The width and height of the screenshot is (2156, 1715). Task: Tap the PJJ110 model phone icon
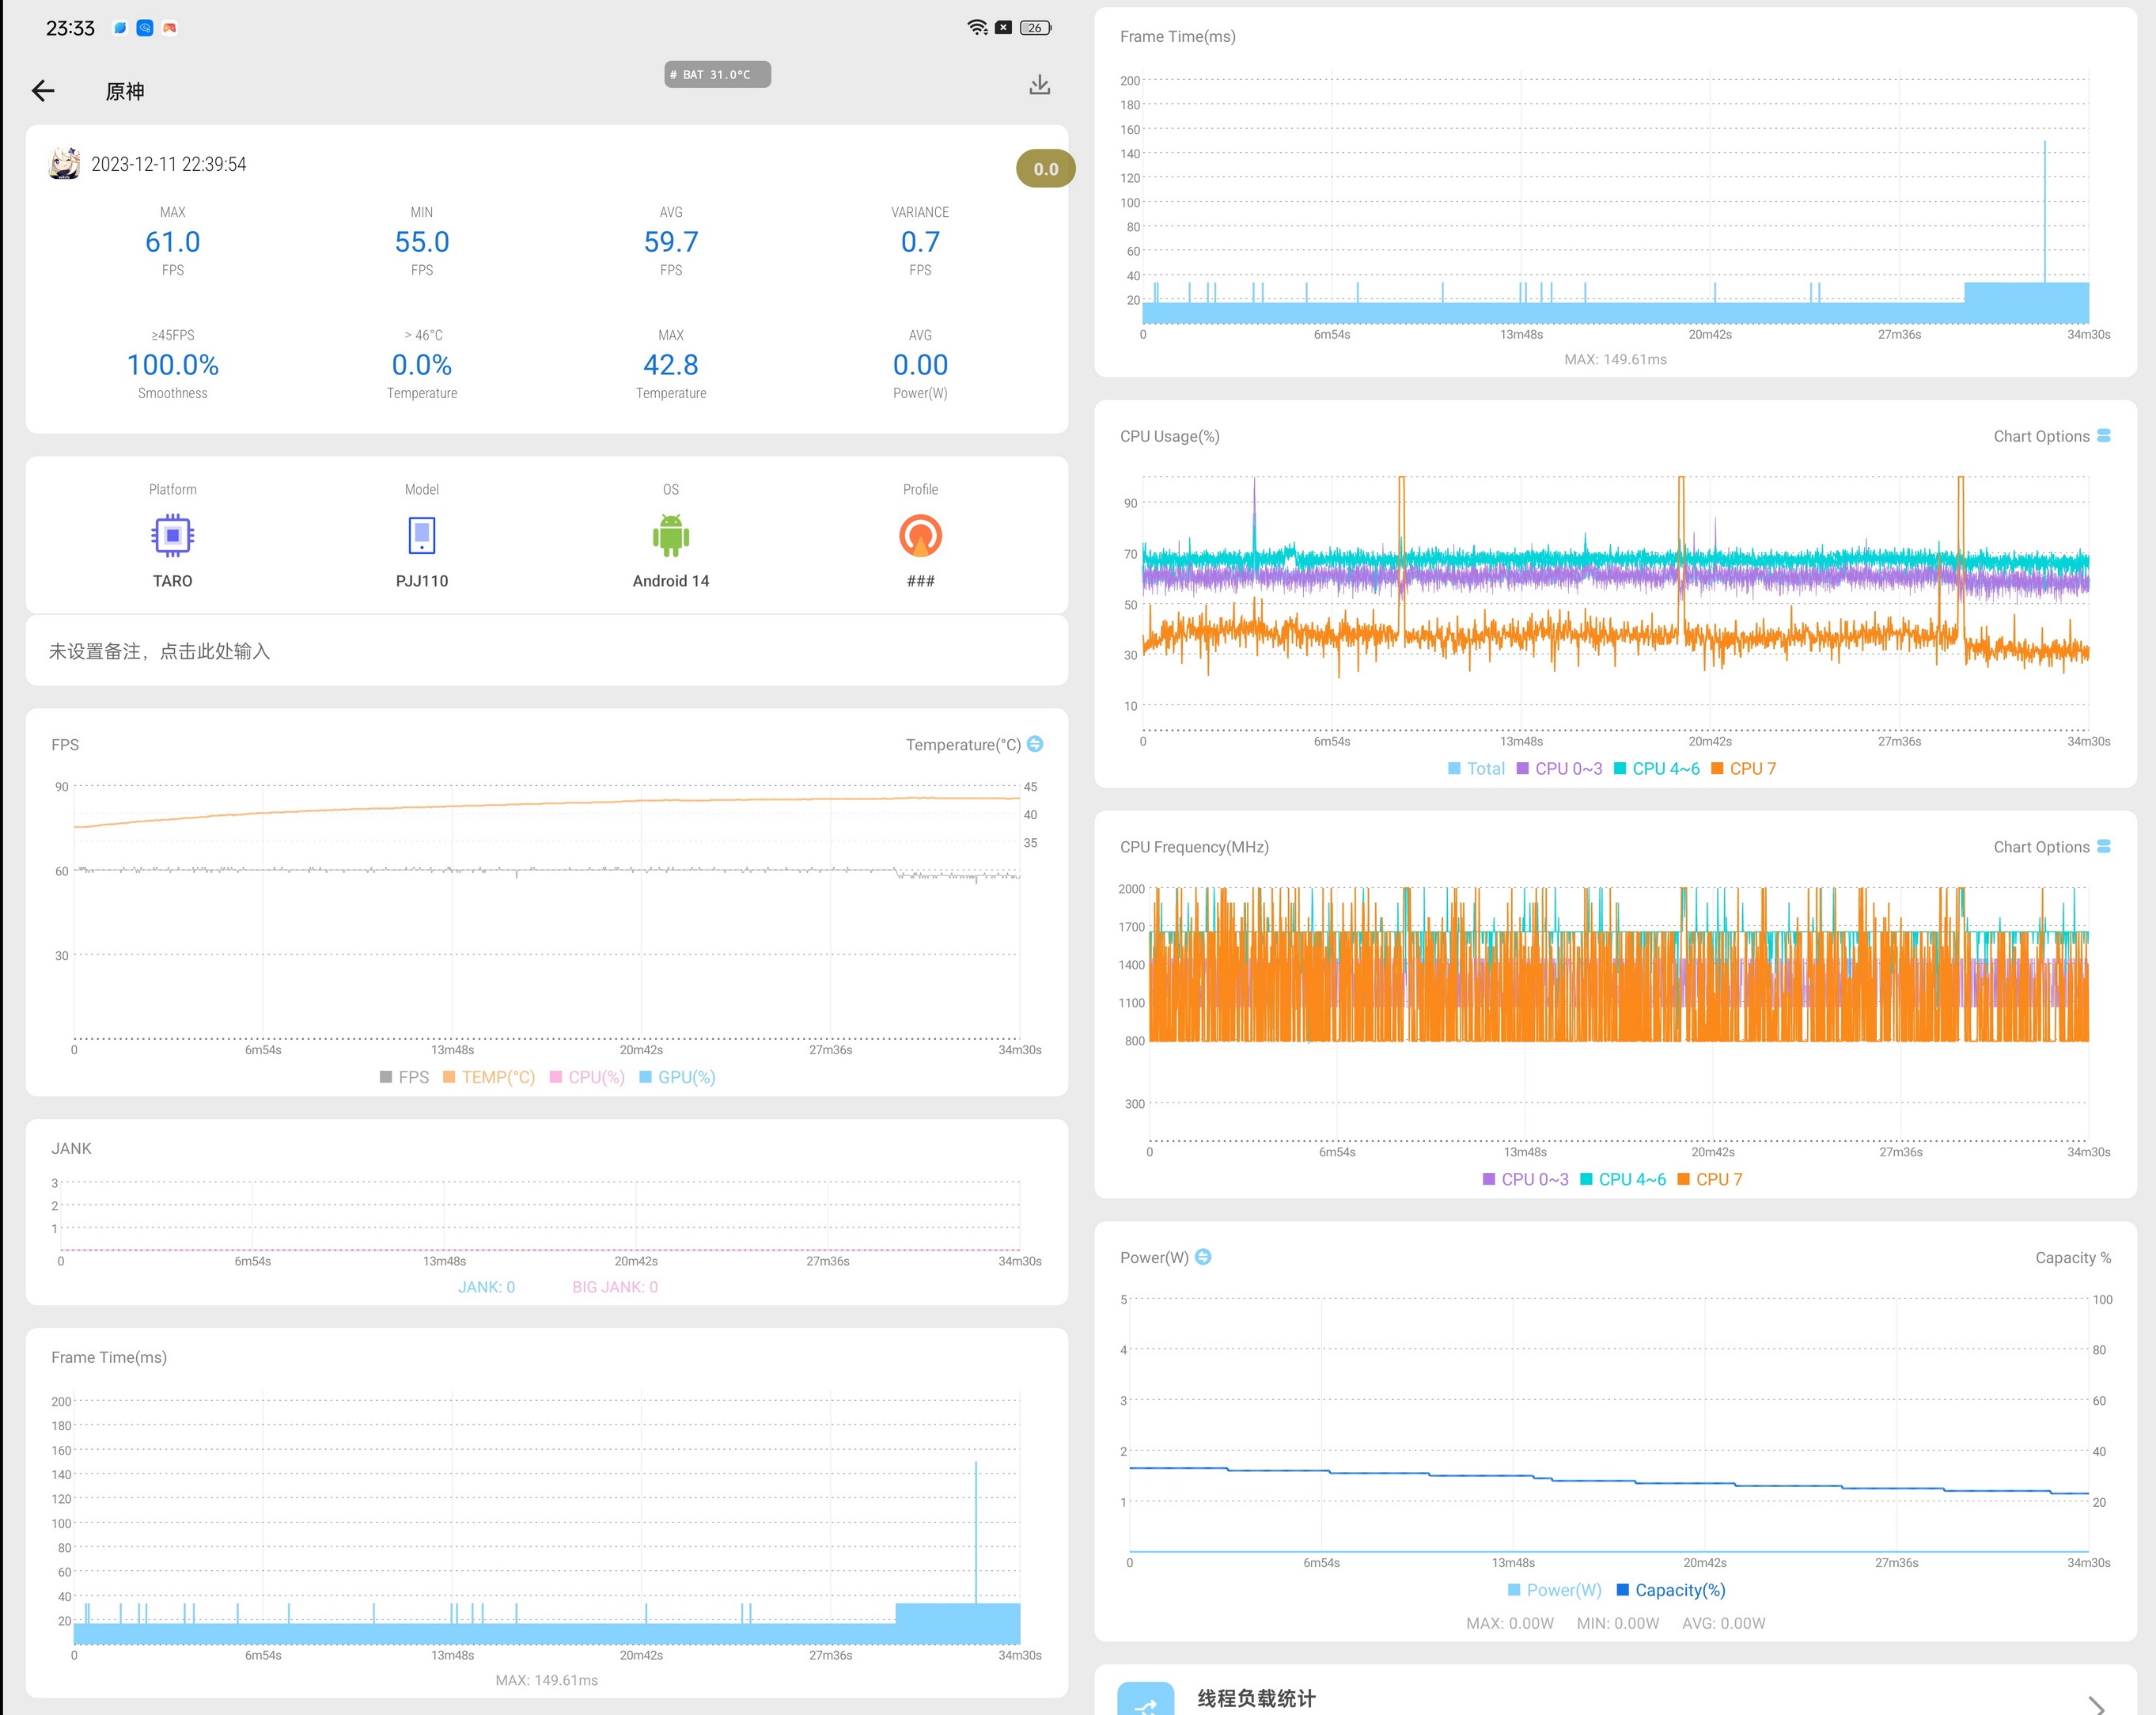click(x=422, y=536)
